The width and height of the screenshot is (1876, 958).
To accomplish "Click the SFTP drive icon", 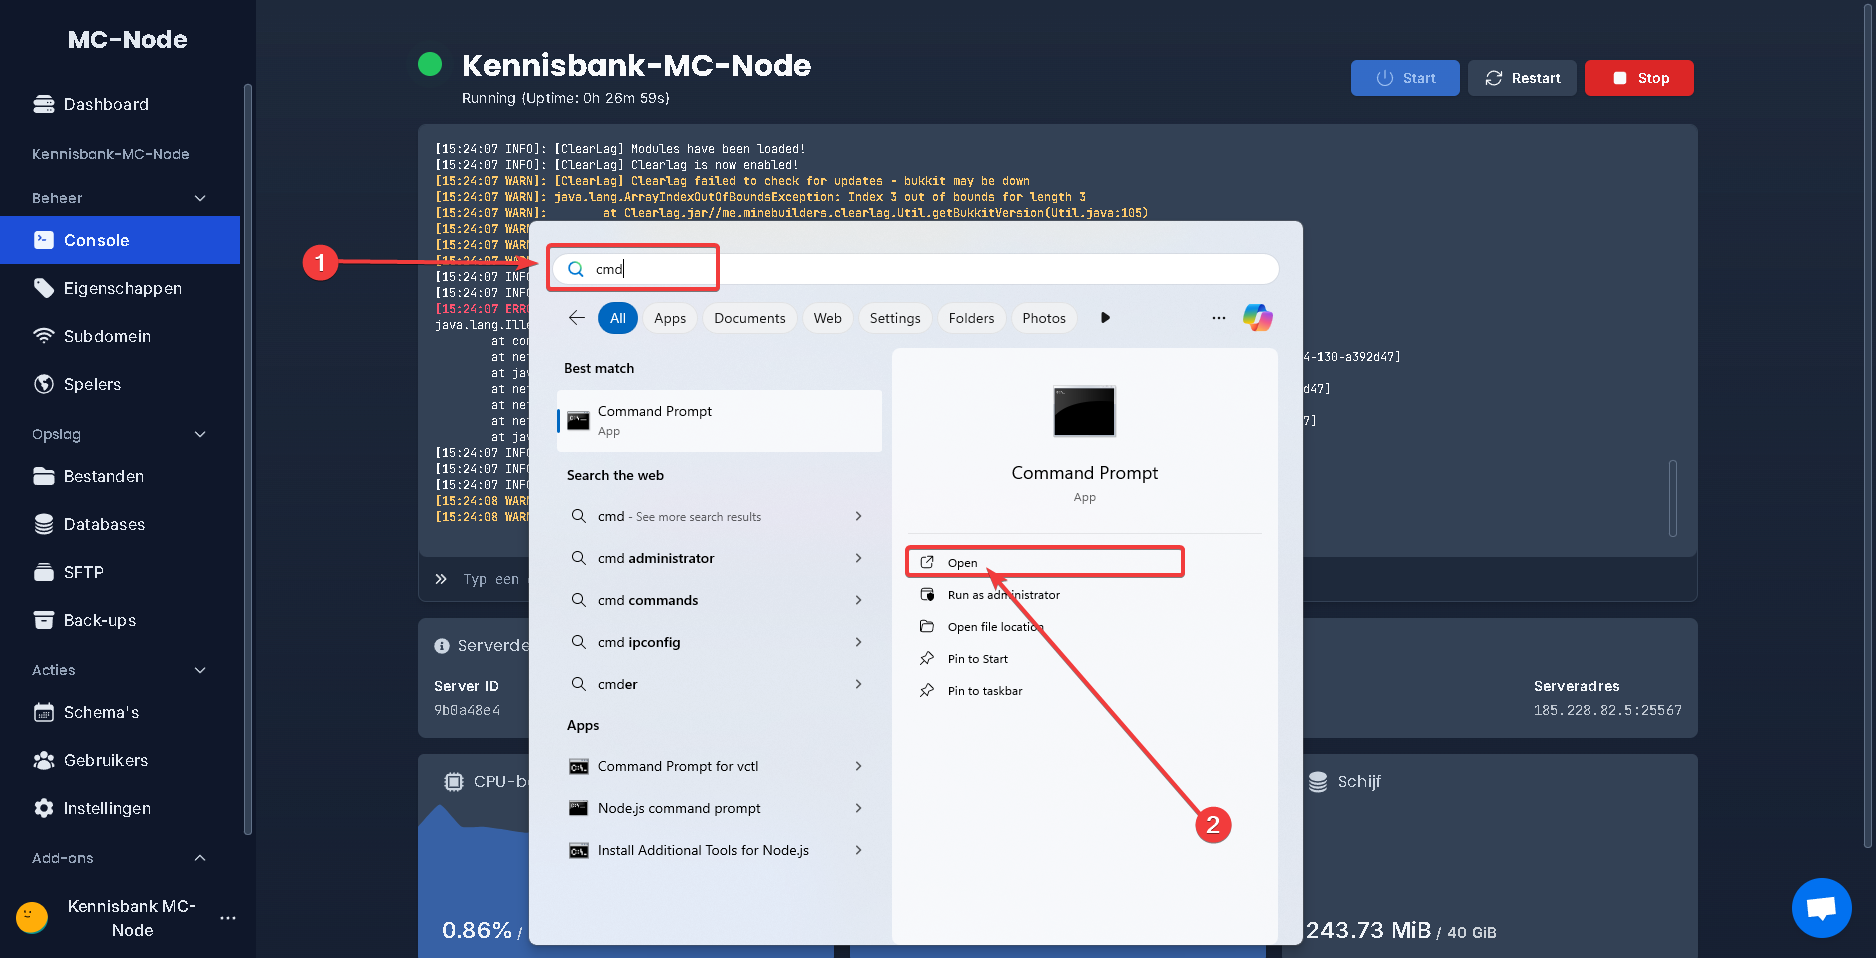I will 44,572.
